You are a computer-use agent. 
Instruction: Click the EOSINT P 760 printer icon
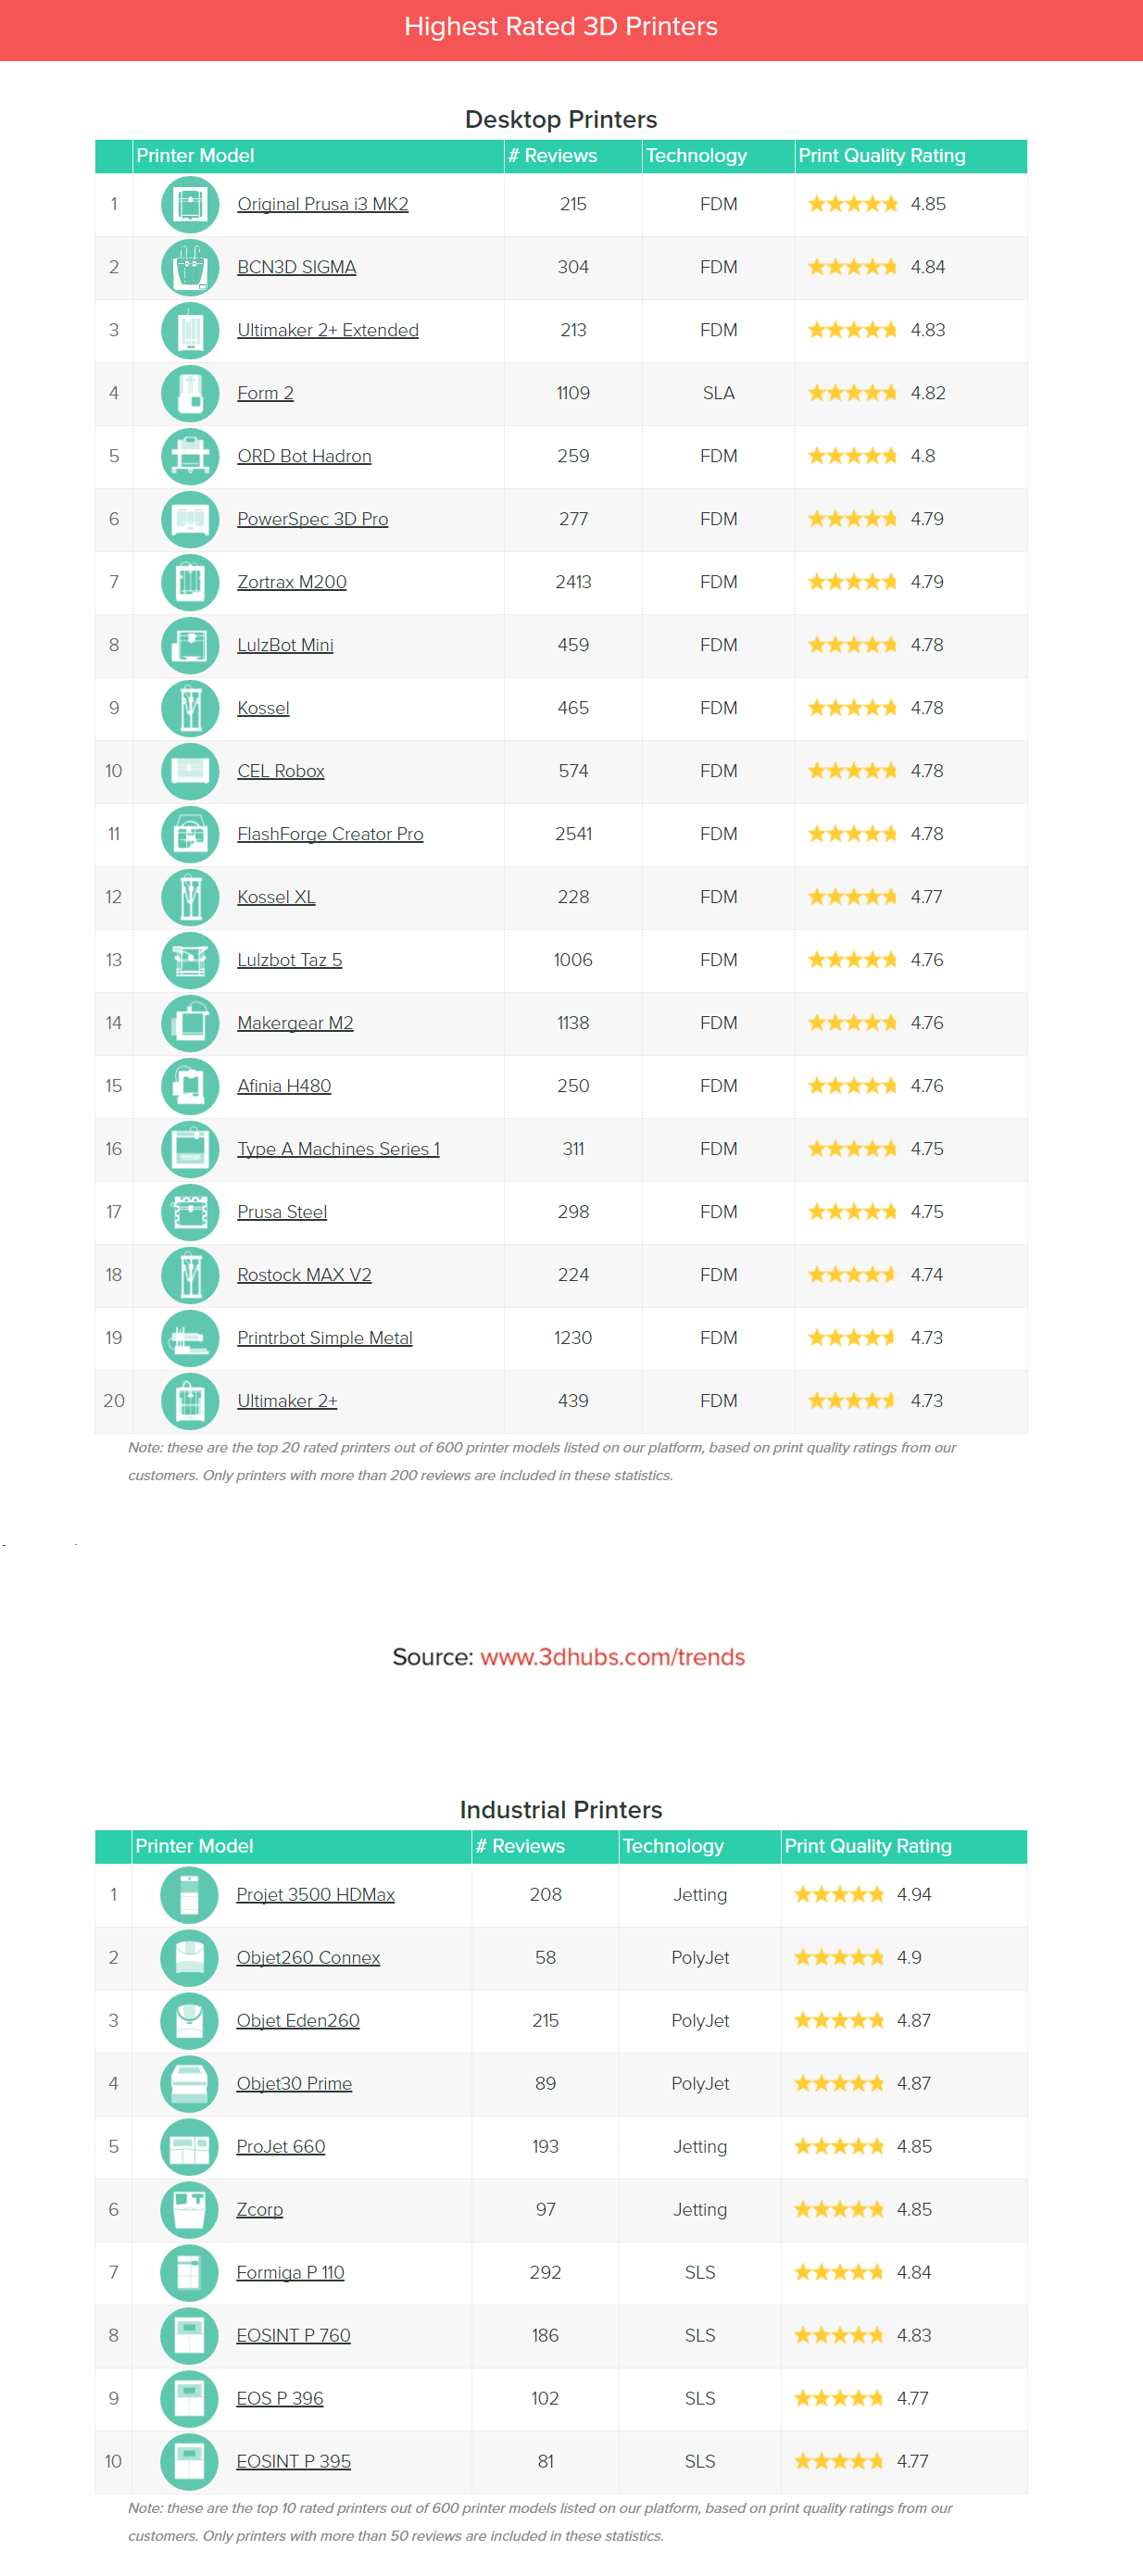point(189,2335)
